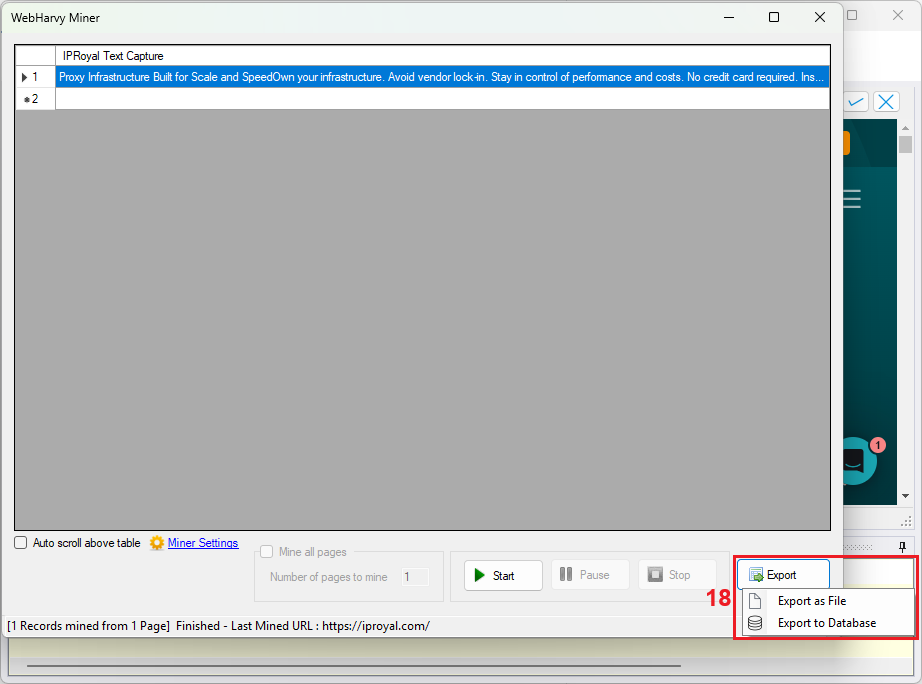Open the chat bubble widget icon
Image resolution: width=922 pixels, height=684 pixels.
(852, 459)
